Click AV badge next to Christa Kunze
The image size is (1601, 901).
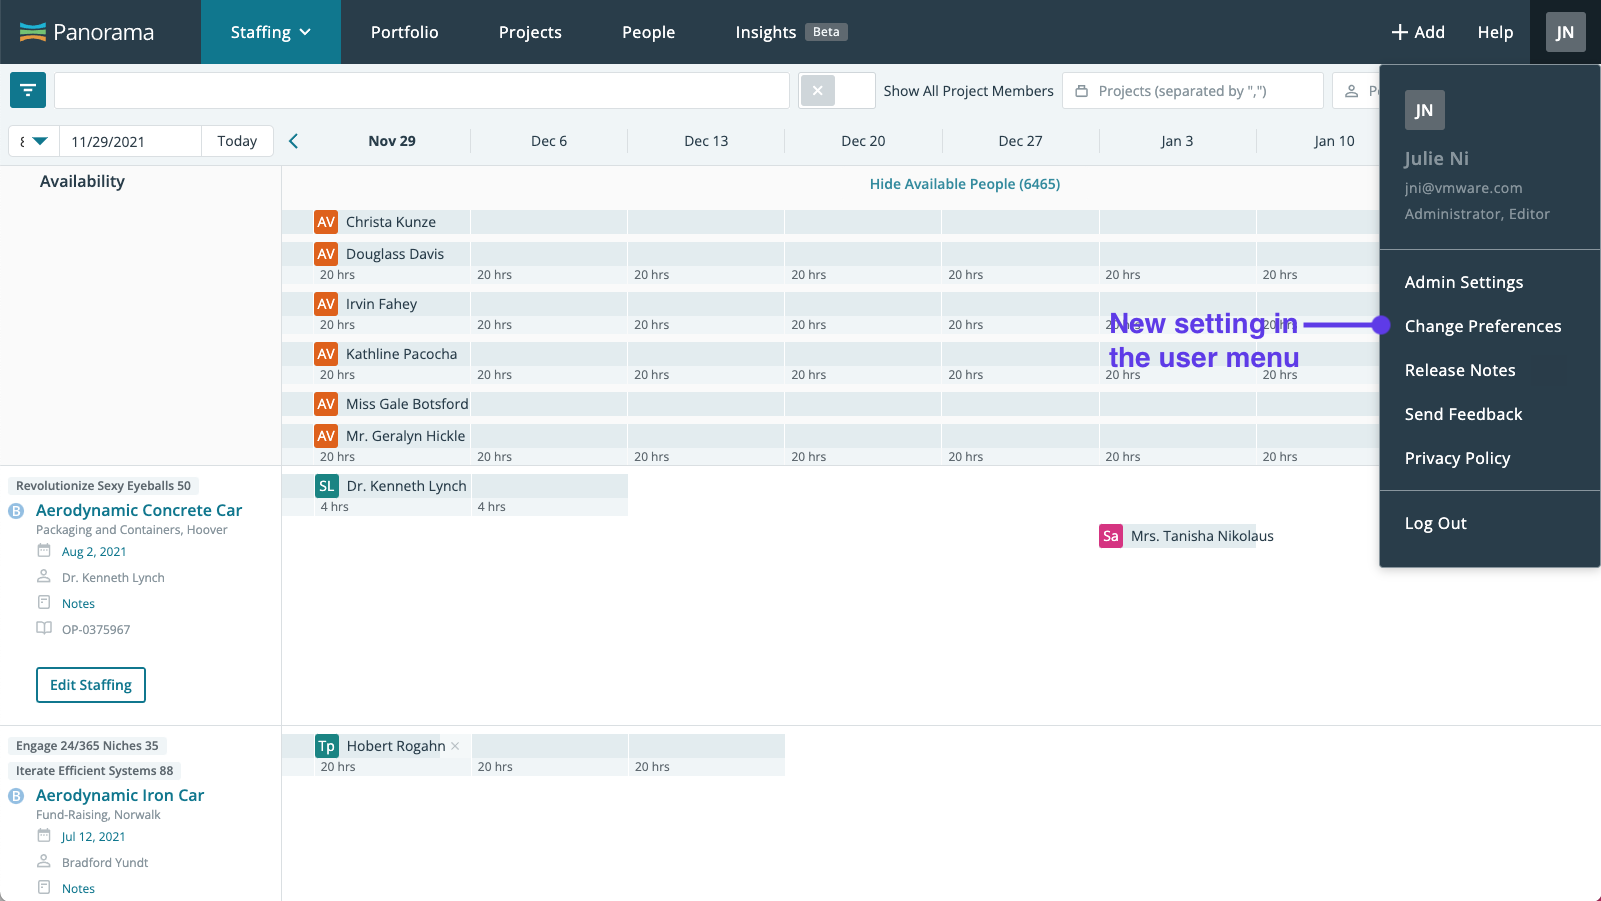(x=326, y=222)
